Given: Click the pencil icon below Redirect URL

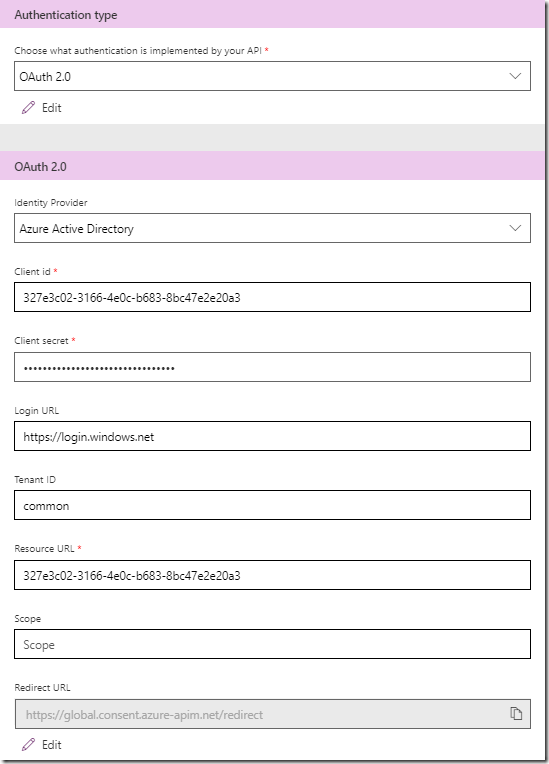Looking at the screenshot, I should (29, 745).
